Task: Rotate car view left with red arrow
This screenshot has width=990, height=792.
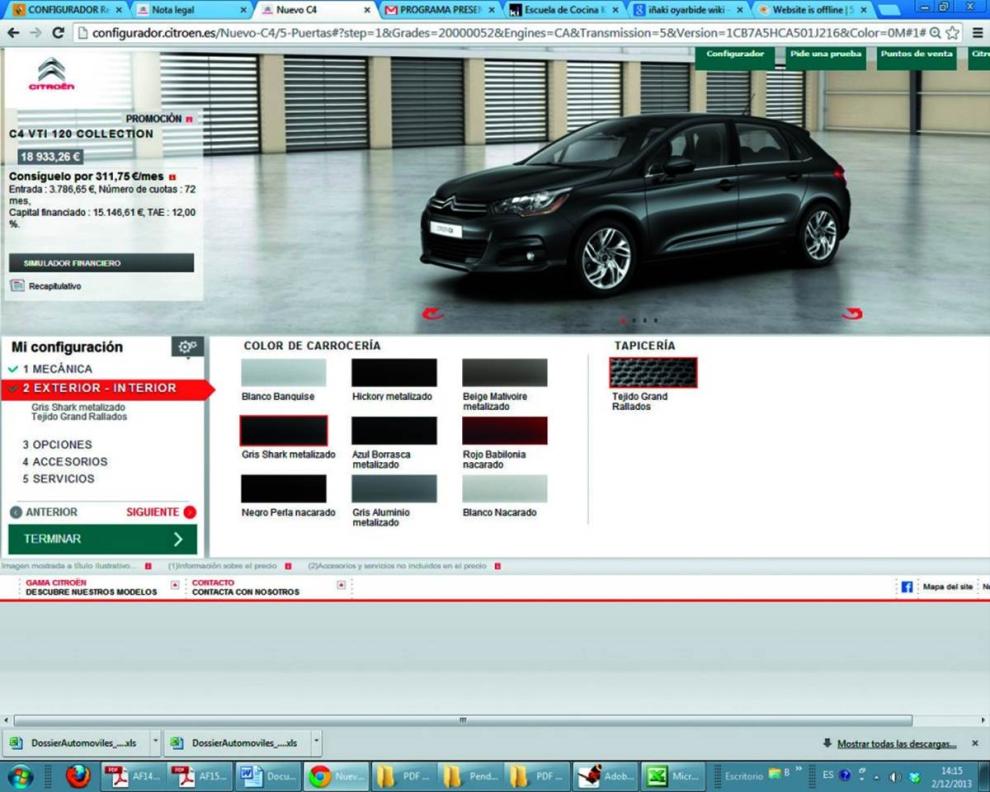Action: (433, 313)
